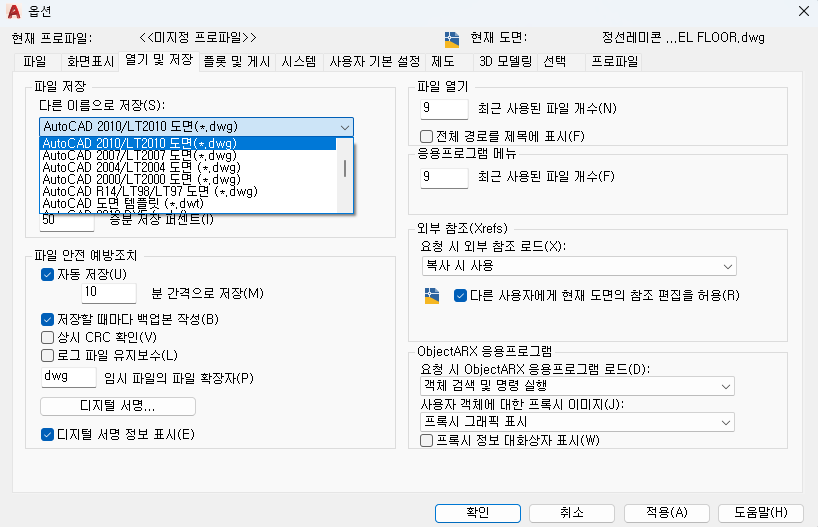Screen dimensions: 818x527
Task: Pick AutoCAD 2004/LT2004 도면 format
Action: tap(188, 167)
